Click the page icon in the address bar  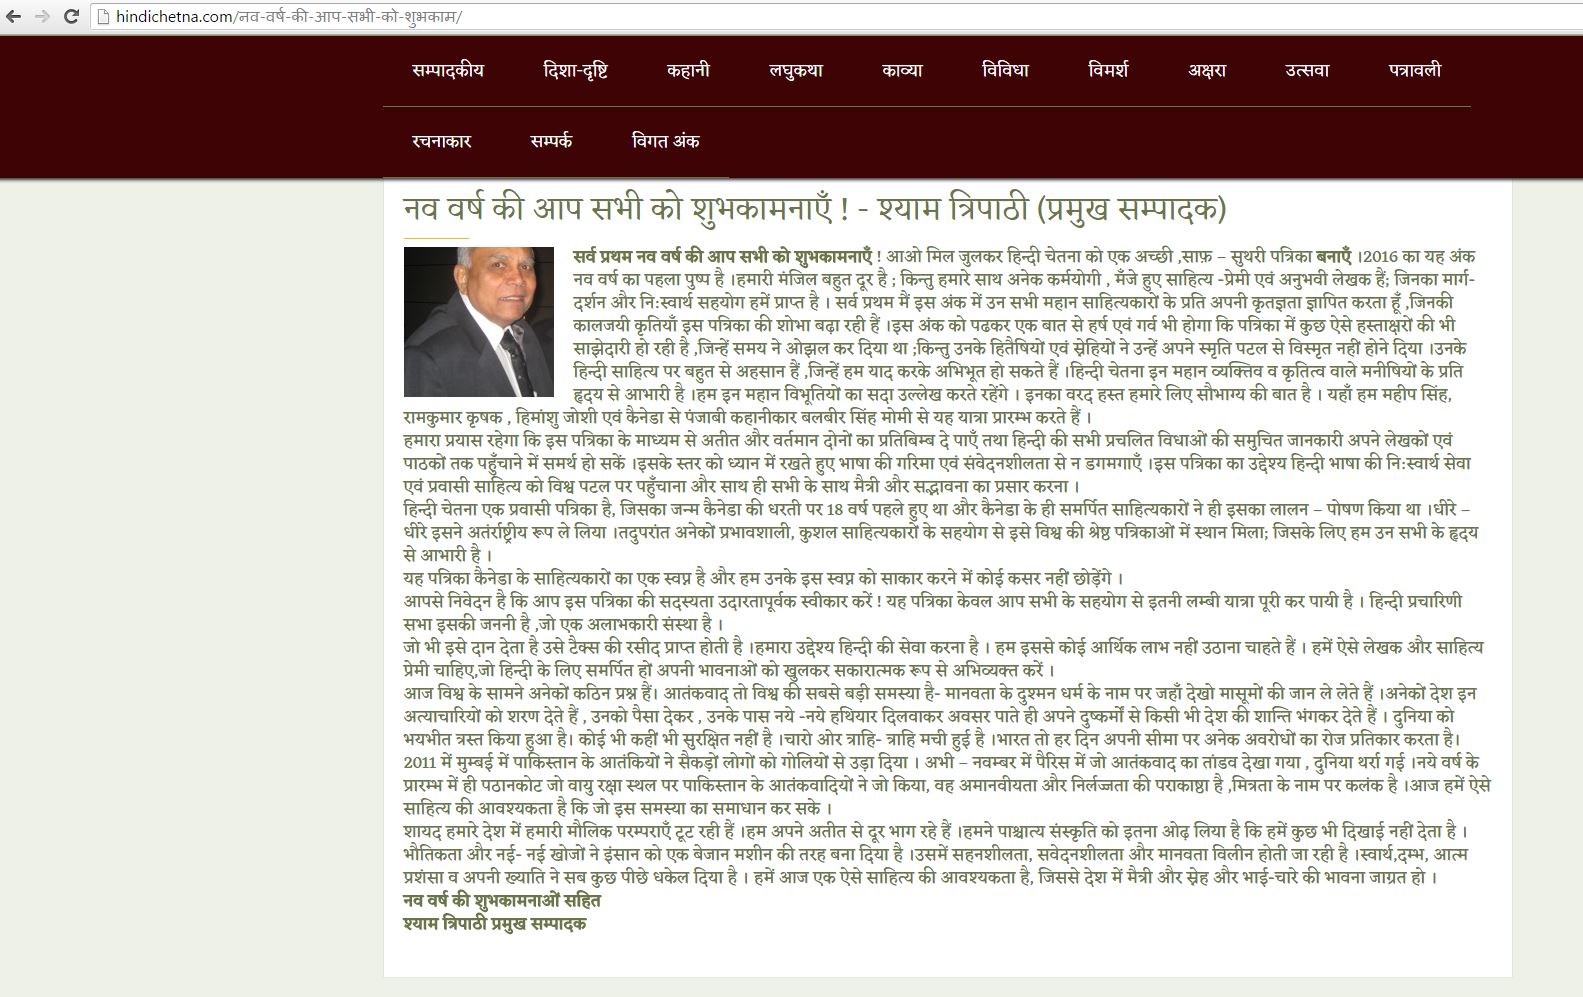[102, 17]
